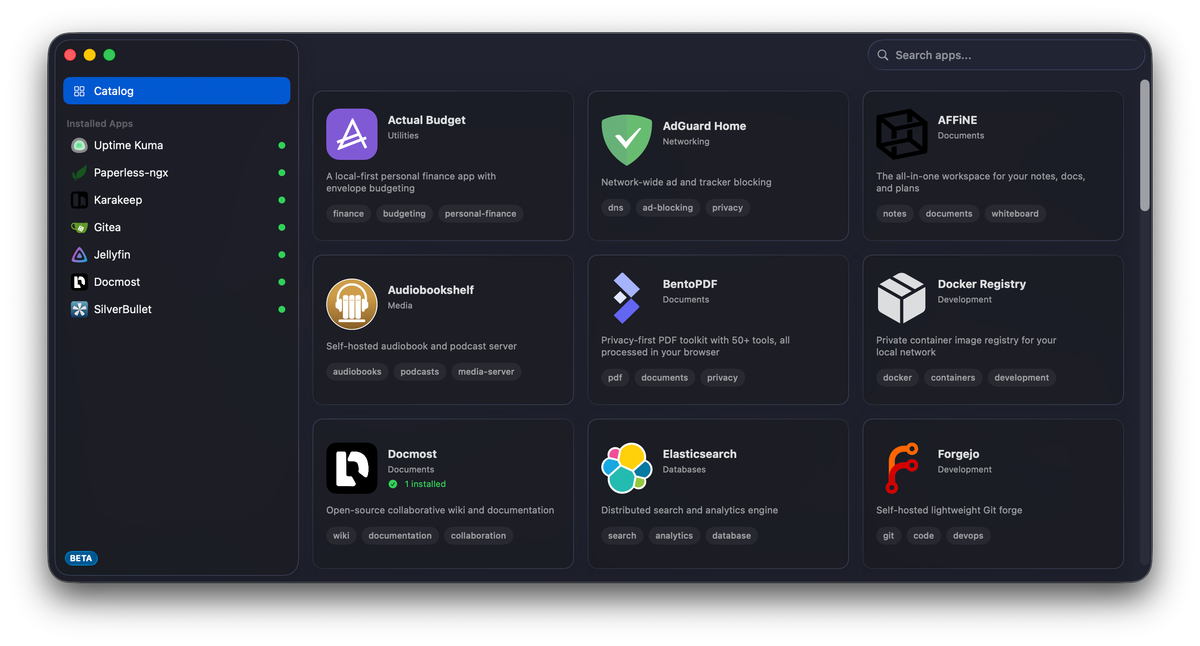Select the AdGuard Home shield icon
The width and height of the screenshot is (1200, 646).
coord(627,141)
